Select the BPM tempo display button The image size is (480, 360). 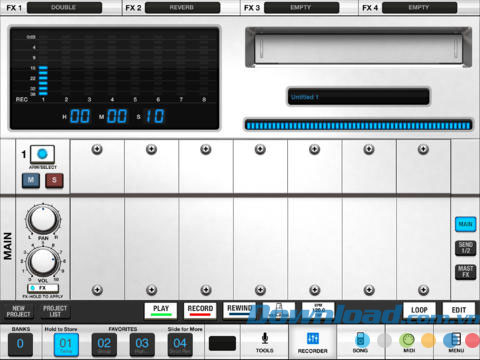(318, 311)
